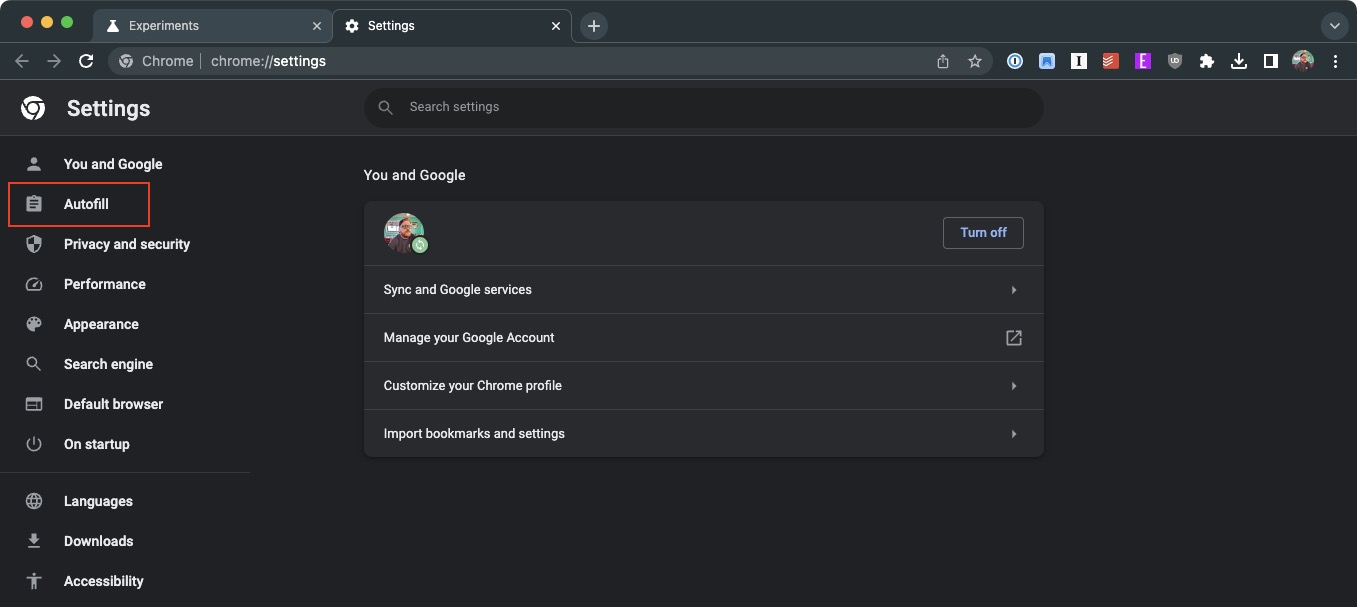Bookmark this tab with the star icon
1357x607 pixels.
click(975, 61)
